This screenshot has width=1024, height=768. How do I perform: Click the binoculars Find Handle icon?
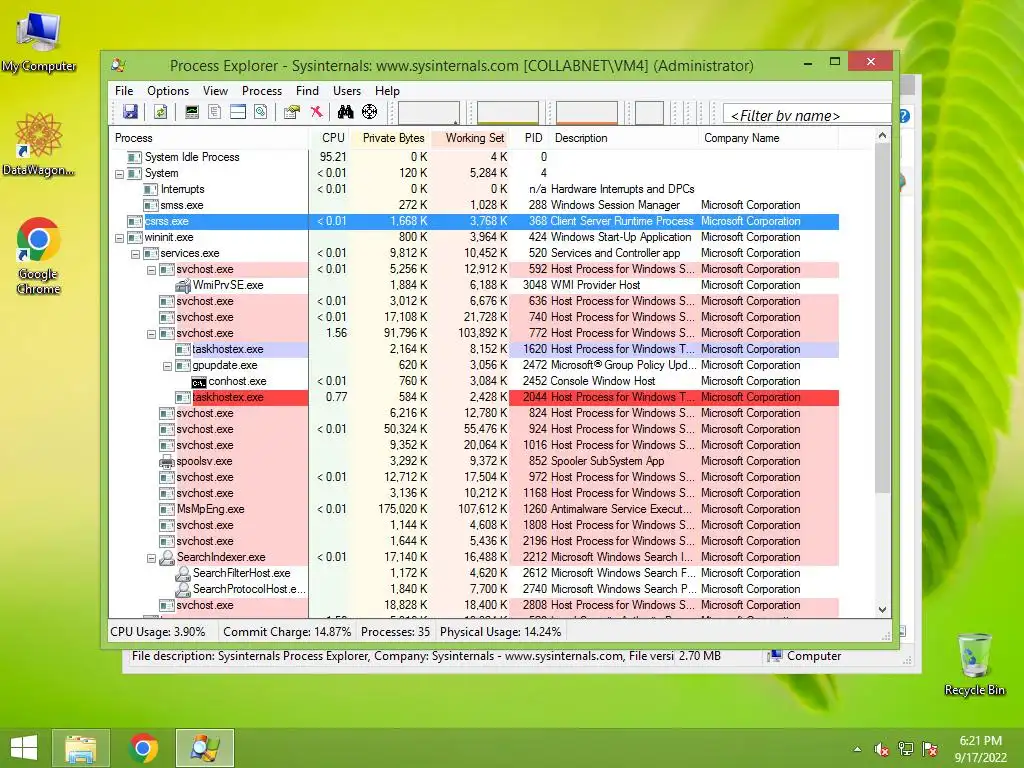coord(345,112)
